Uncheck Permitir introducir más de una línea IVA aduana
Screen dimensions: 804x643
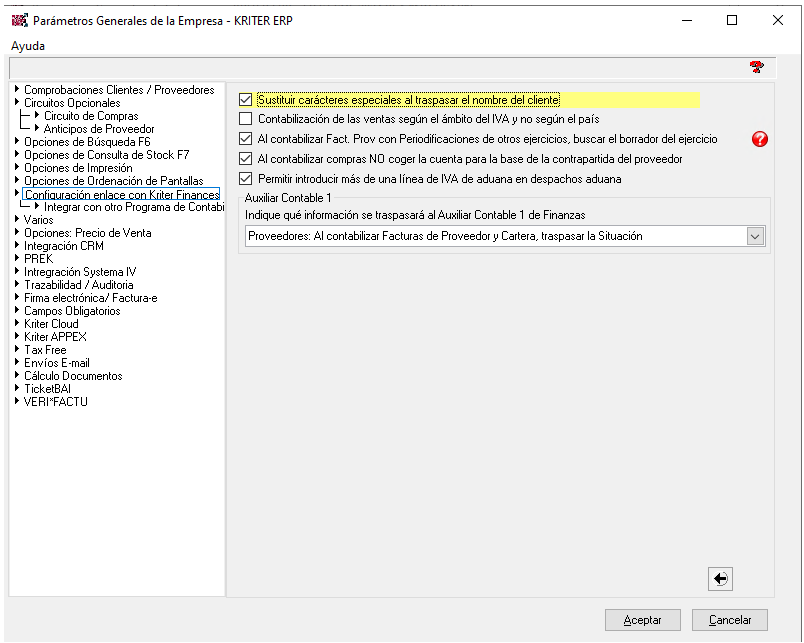point(246,179)
